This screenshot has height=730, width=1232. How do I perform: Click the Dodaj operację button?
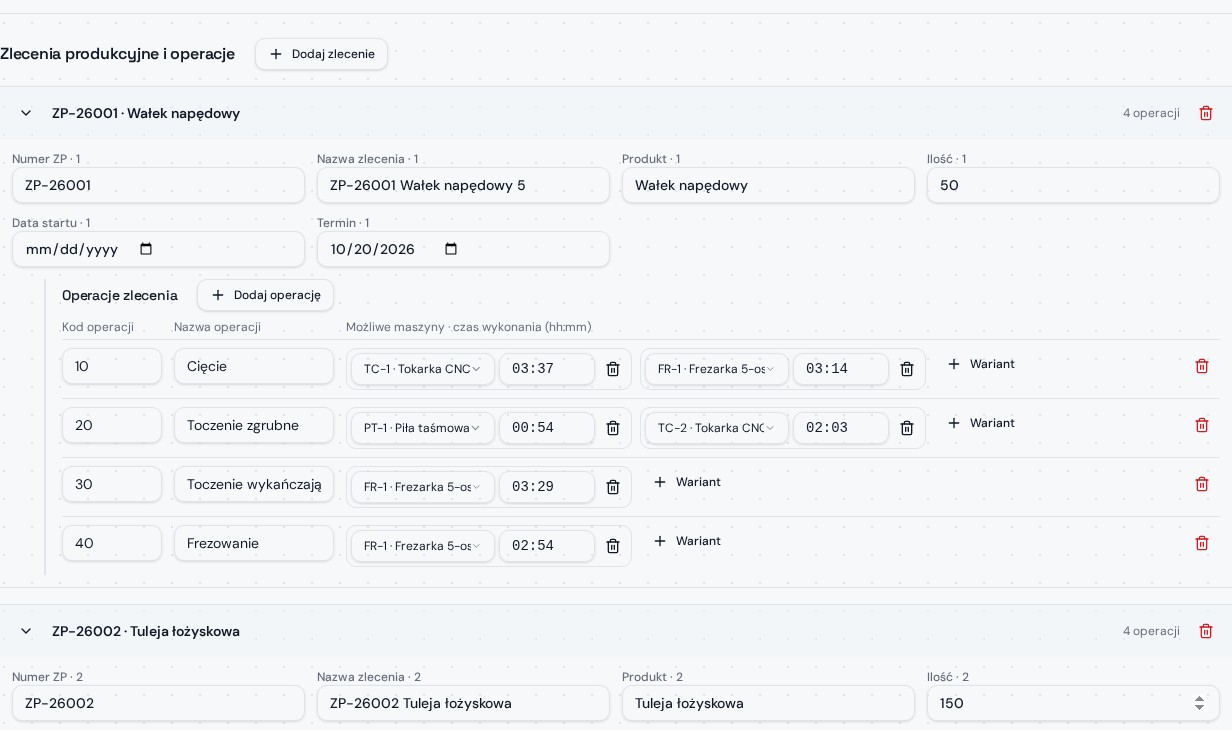point(265,295)
